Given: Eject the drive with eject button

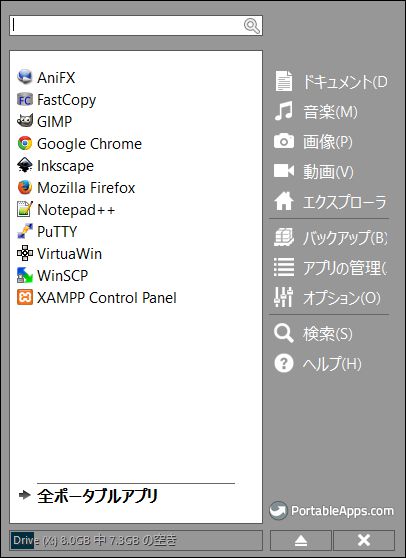Looking at the screenshot, I should [x=301, y=541].
